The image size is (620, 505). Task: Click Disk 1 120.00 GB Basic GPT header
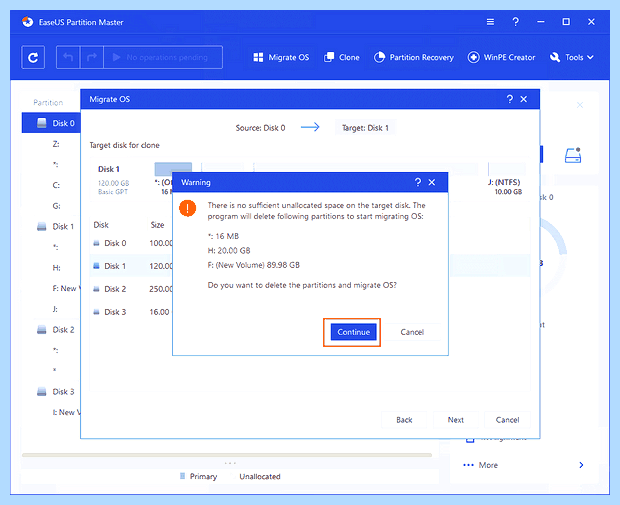[114, 180]
